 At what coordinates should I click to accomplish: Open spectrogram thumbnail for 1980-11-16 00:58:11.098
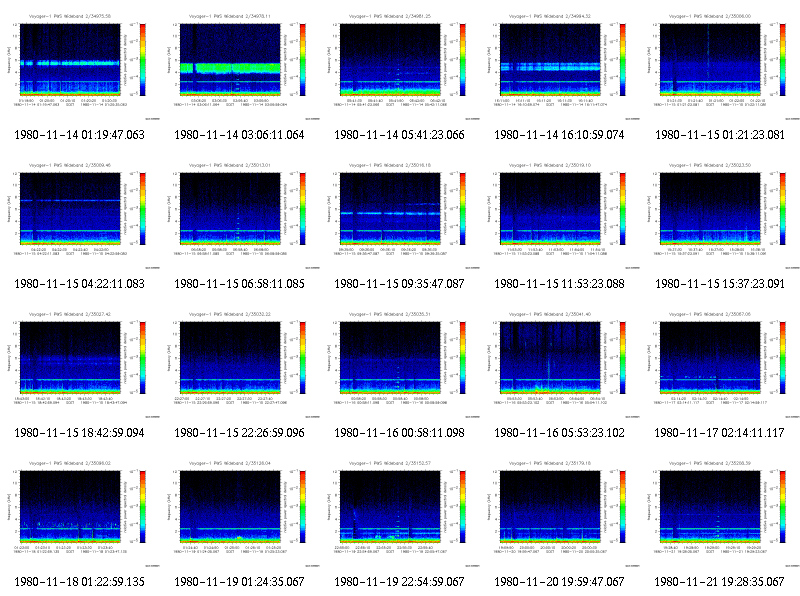pyautogui.click(x=400, y=364)
